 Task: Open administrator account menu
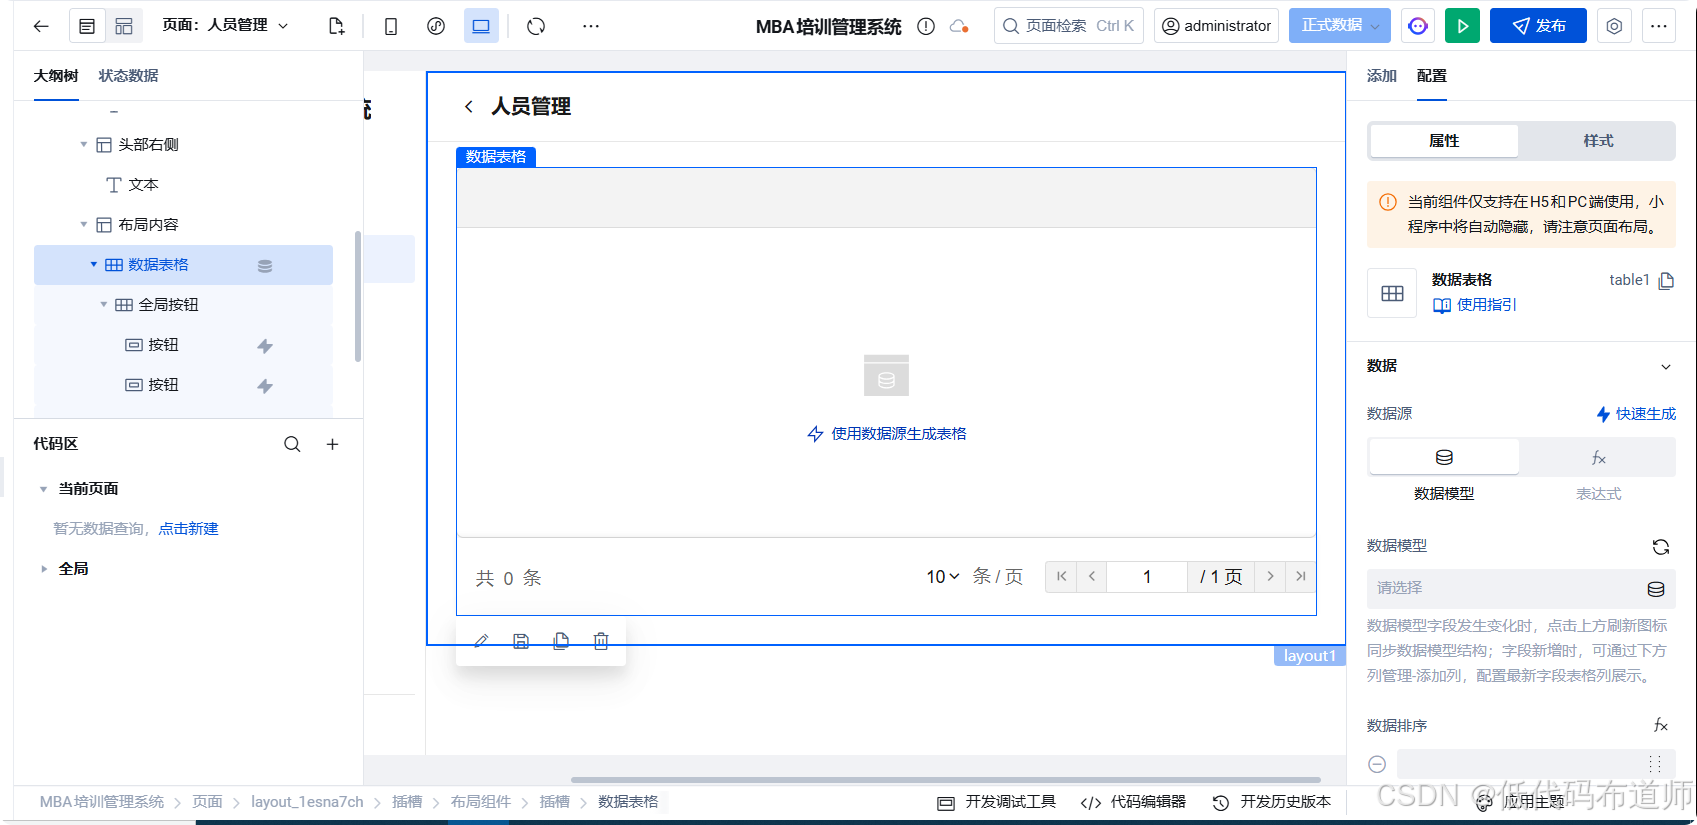pos(1217,26)
